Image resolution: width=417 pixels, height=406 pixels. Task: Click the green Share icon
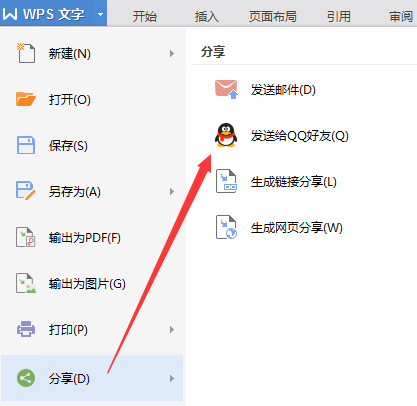click(x=26, y=378)
